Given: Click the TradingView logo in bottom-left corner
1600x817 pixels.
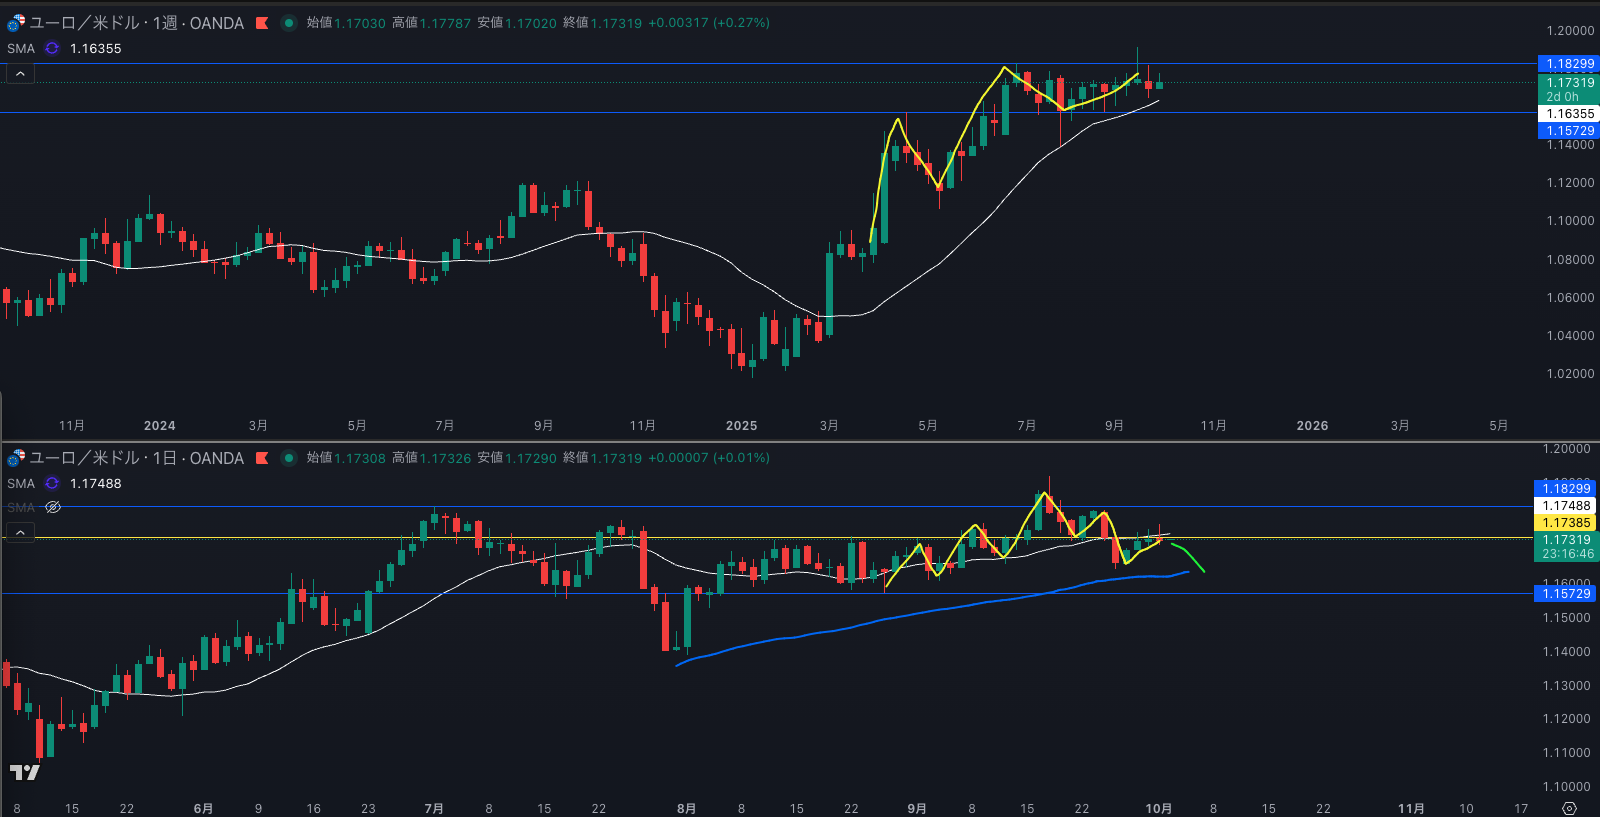Looking at the screenshot, I should pyautogui.click(x=24, y=772).
